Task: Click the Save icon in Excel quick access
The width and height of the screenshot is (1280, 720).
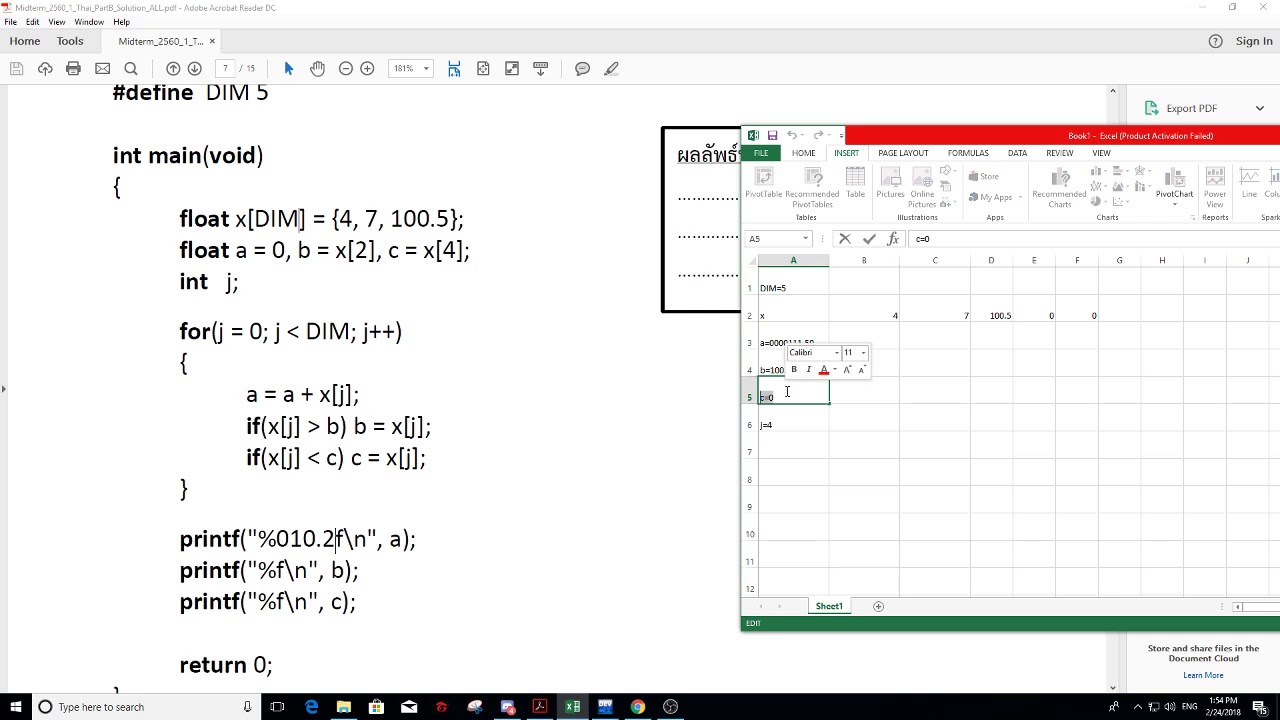Action: pyautogui.click(x=772, y=135)
